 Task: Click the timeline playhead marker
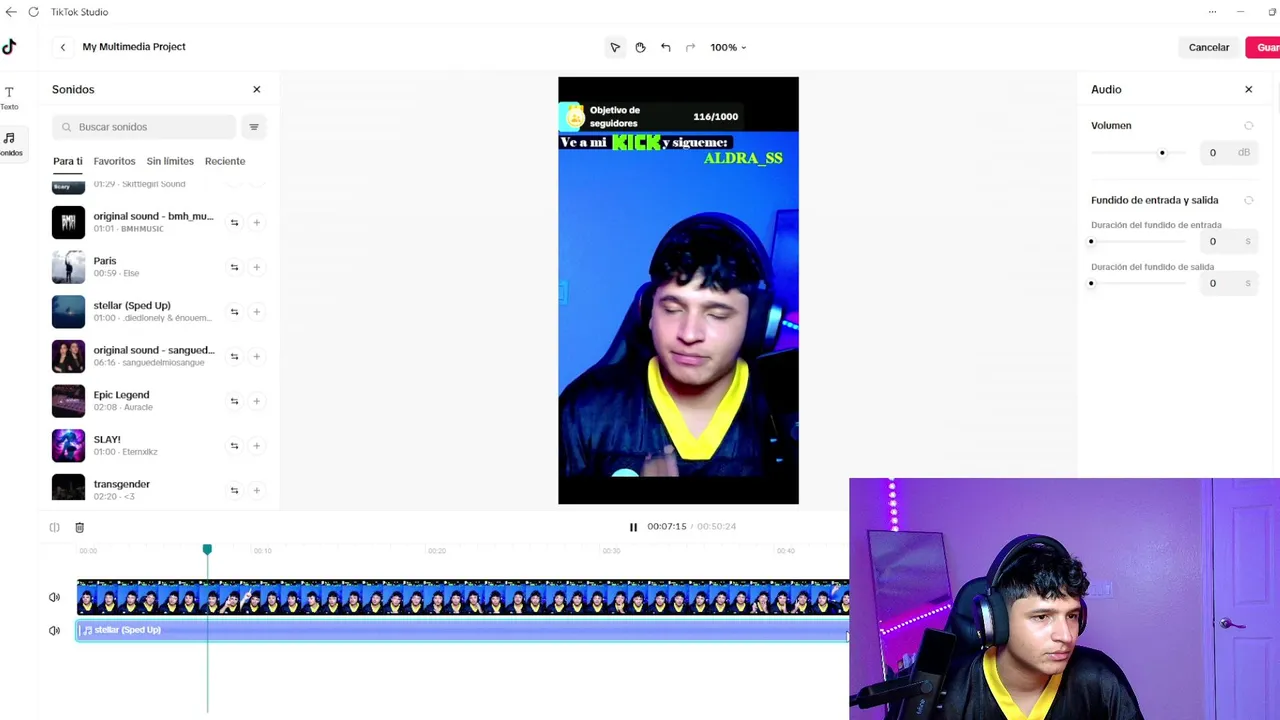pyautogui.click(x=207, y=550)
